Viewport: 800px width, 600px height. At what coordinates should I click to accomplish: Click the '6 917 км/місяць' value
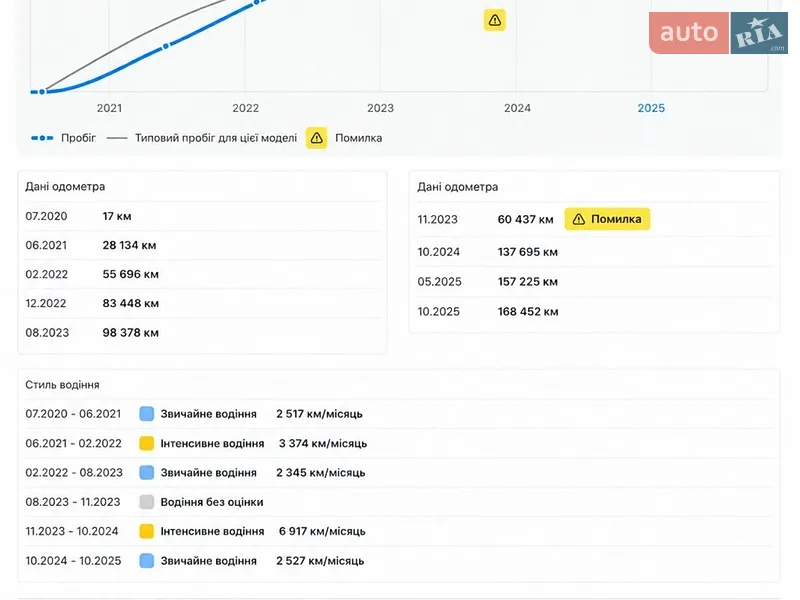322,531
